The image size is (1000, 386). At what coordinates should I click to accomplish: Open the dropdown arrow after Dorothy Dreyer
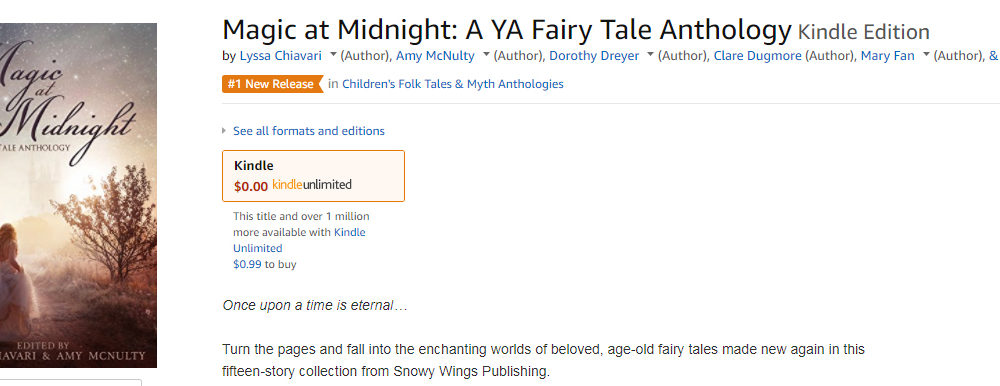pos(651,55)
